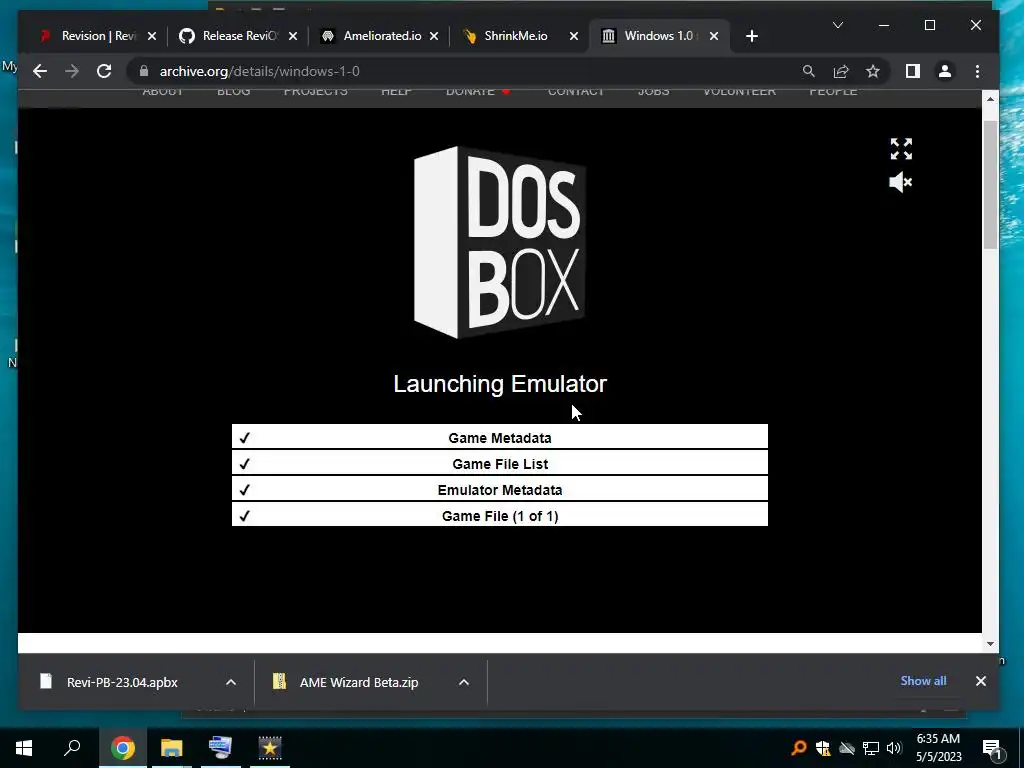Click the Emulator Metadata row
Image resolution: width=1024 pixels, height=768 pixels.
500,489
